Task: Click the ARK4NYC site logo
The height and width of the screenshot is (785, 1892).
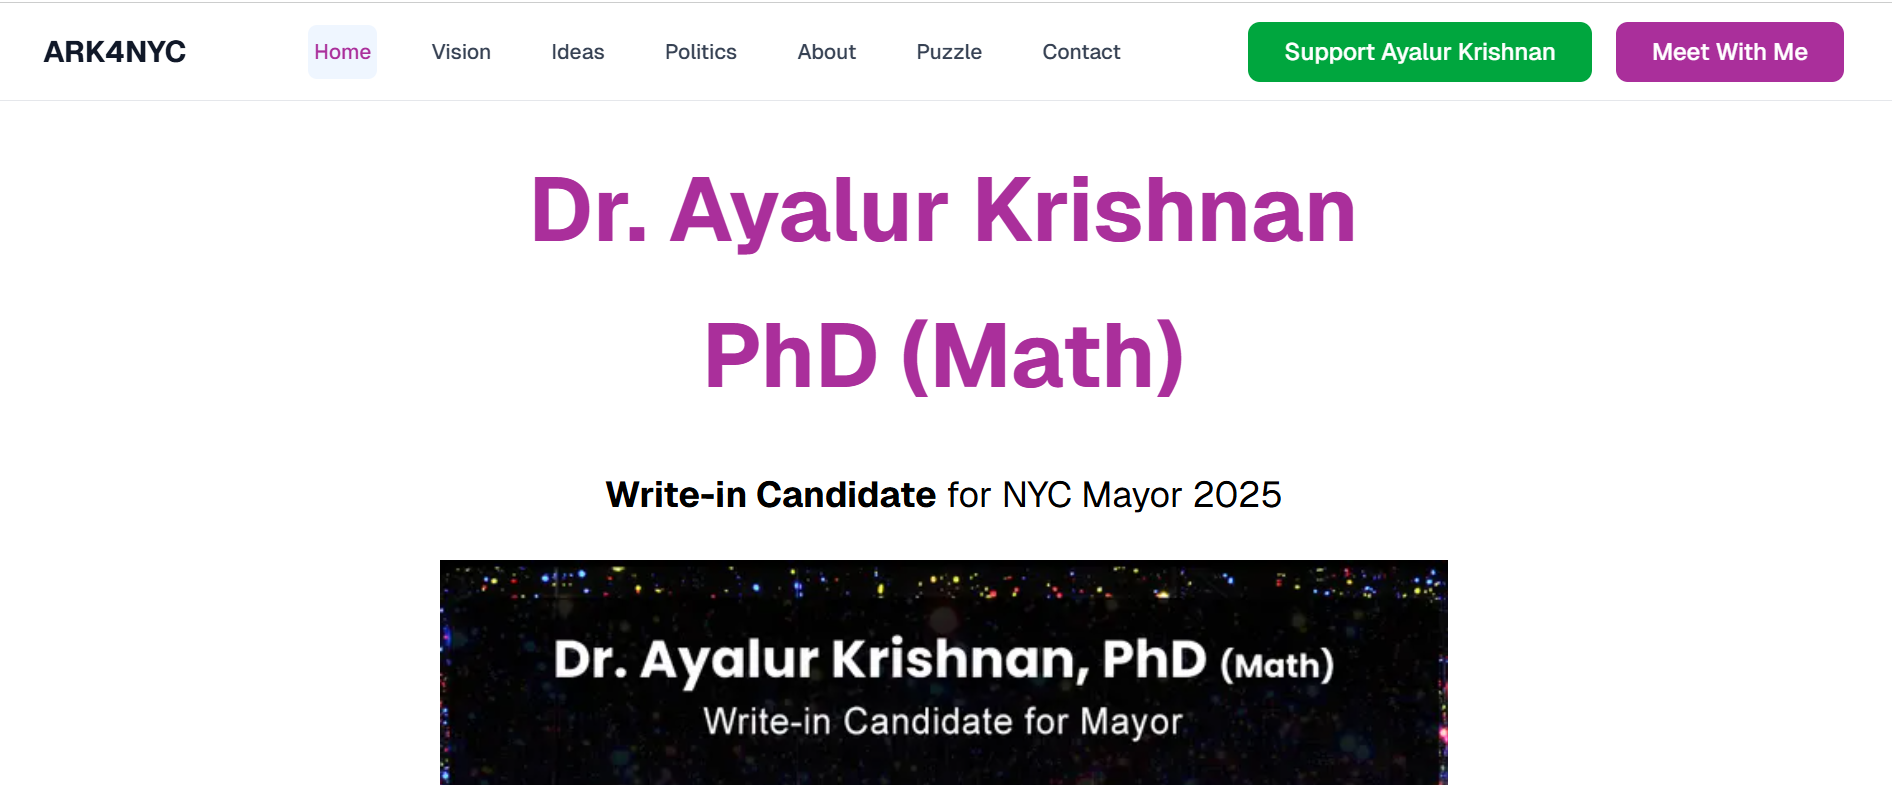Action: click(x=115, y=52)
